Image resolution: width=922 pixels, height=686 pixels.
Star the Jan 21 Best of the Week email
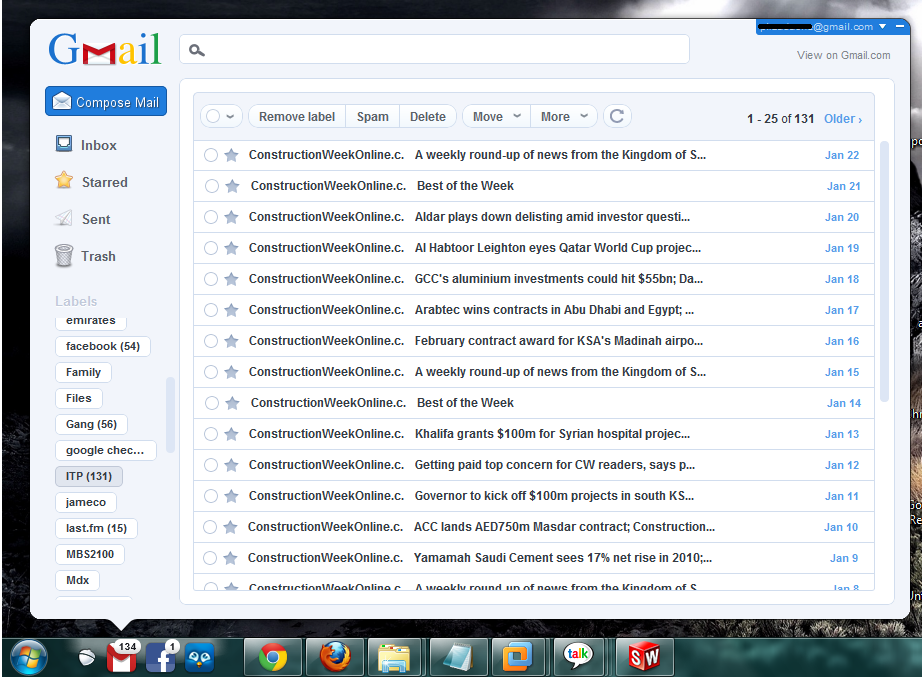point(233,186)
